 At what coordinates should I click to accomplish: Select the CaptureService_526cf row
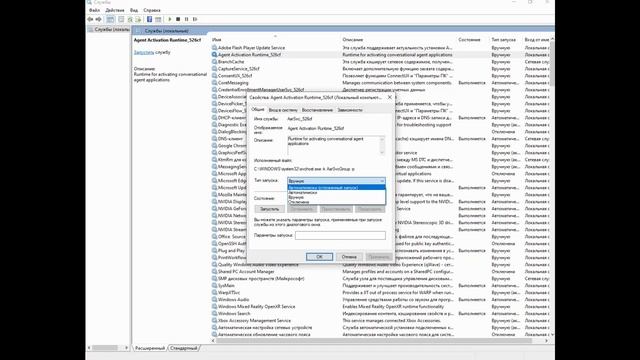380,69
